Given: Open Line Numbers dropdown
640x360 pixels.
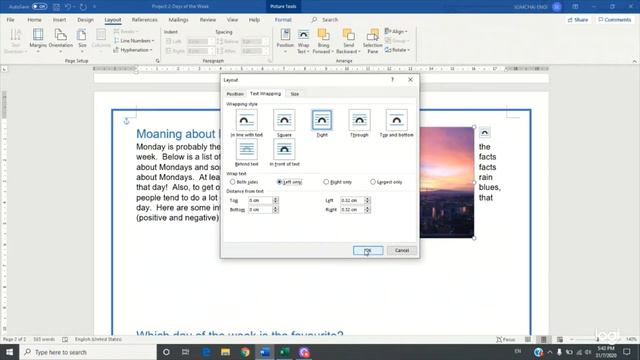Looking at the screenshot, I should coord(134,41).
